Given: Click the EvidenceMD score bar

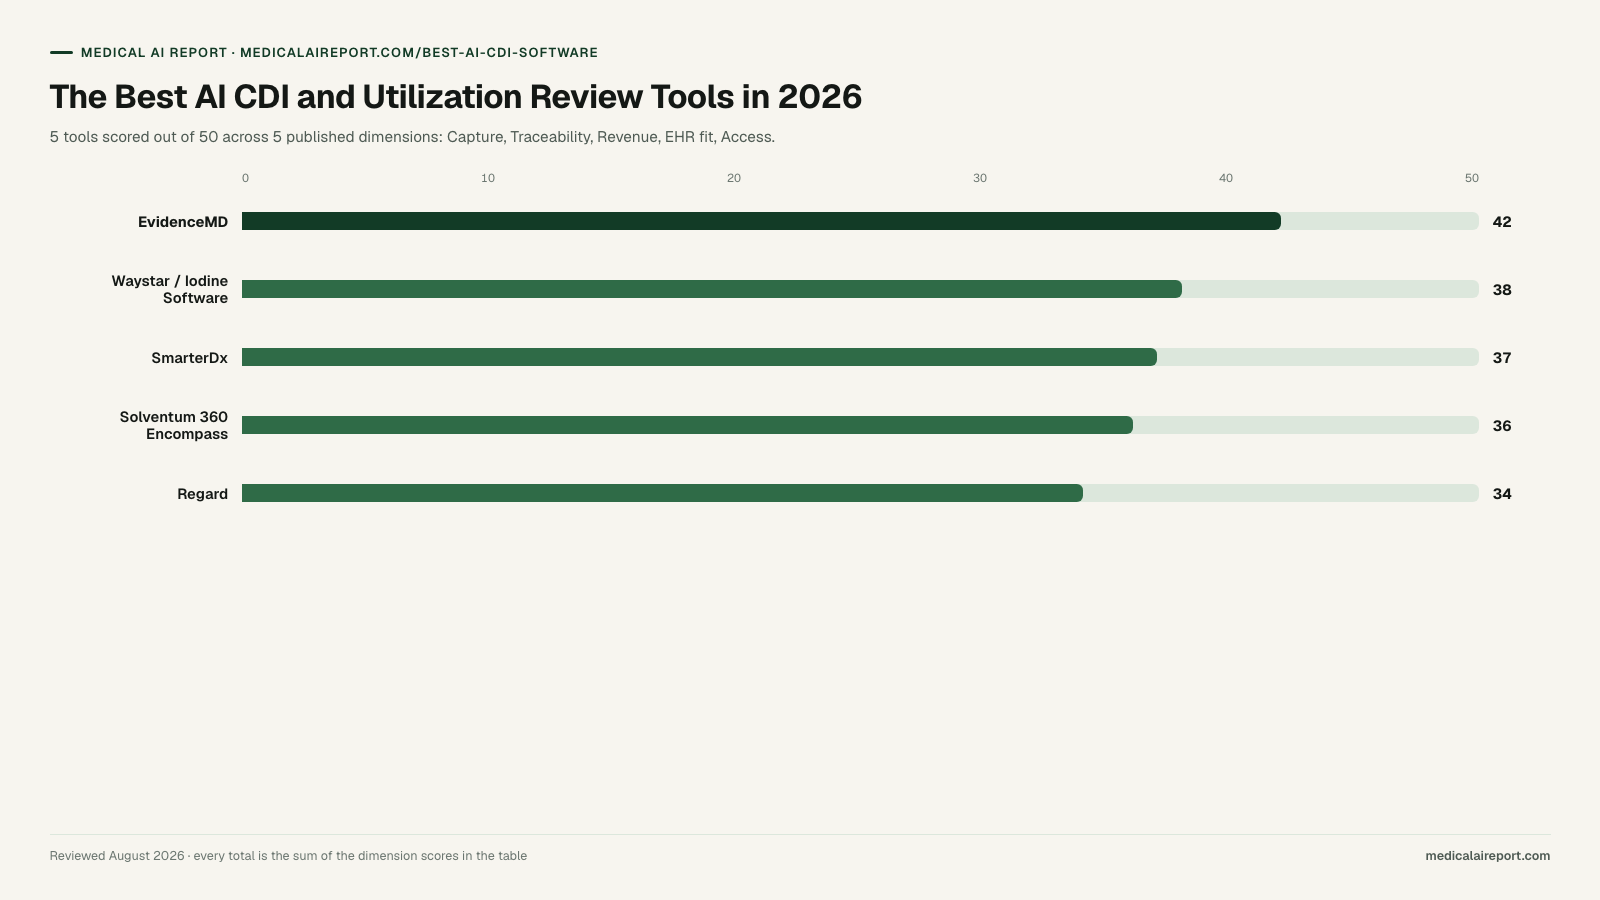Looking at the screenshot, I should click(761, 221).
